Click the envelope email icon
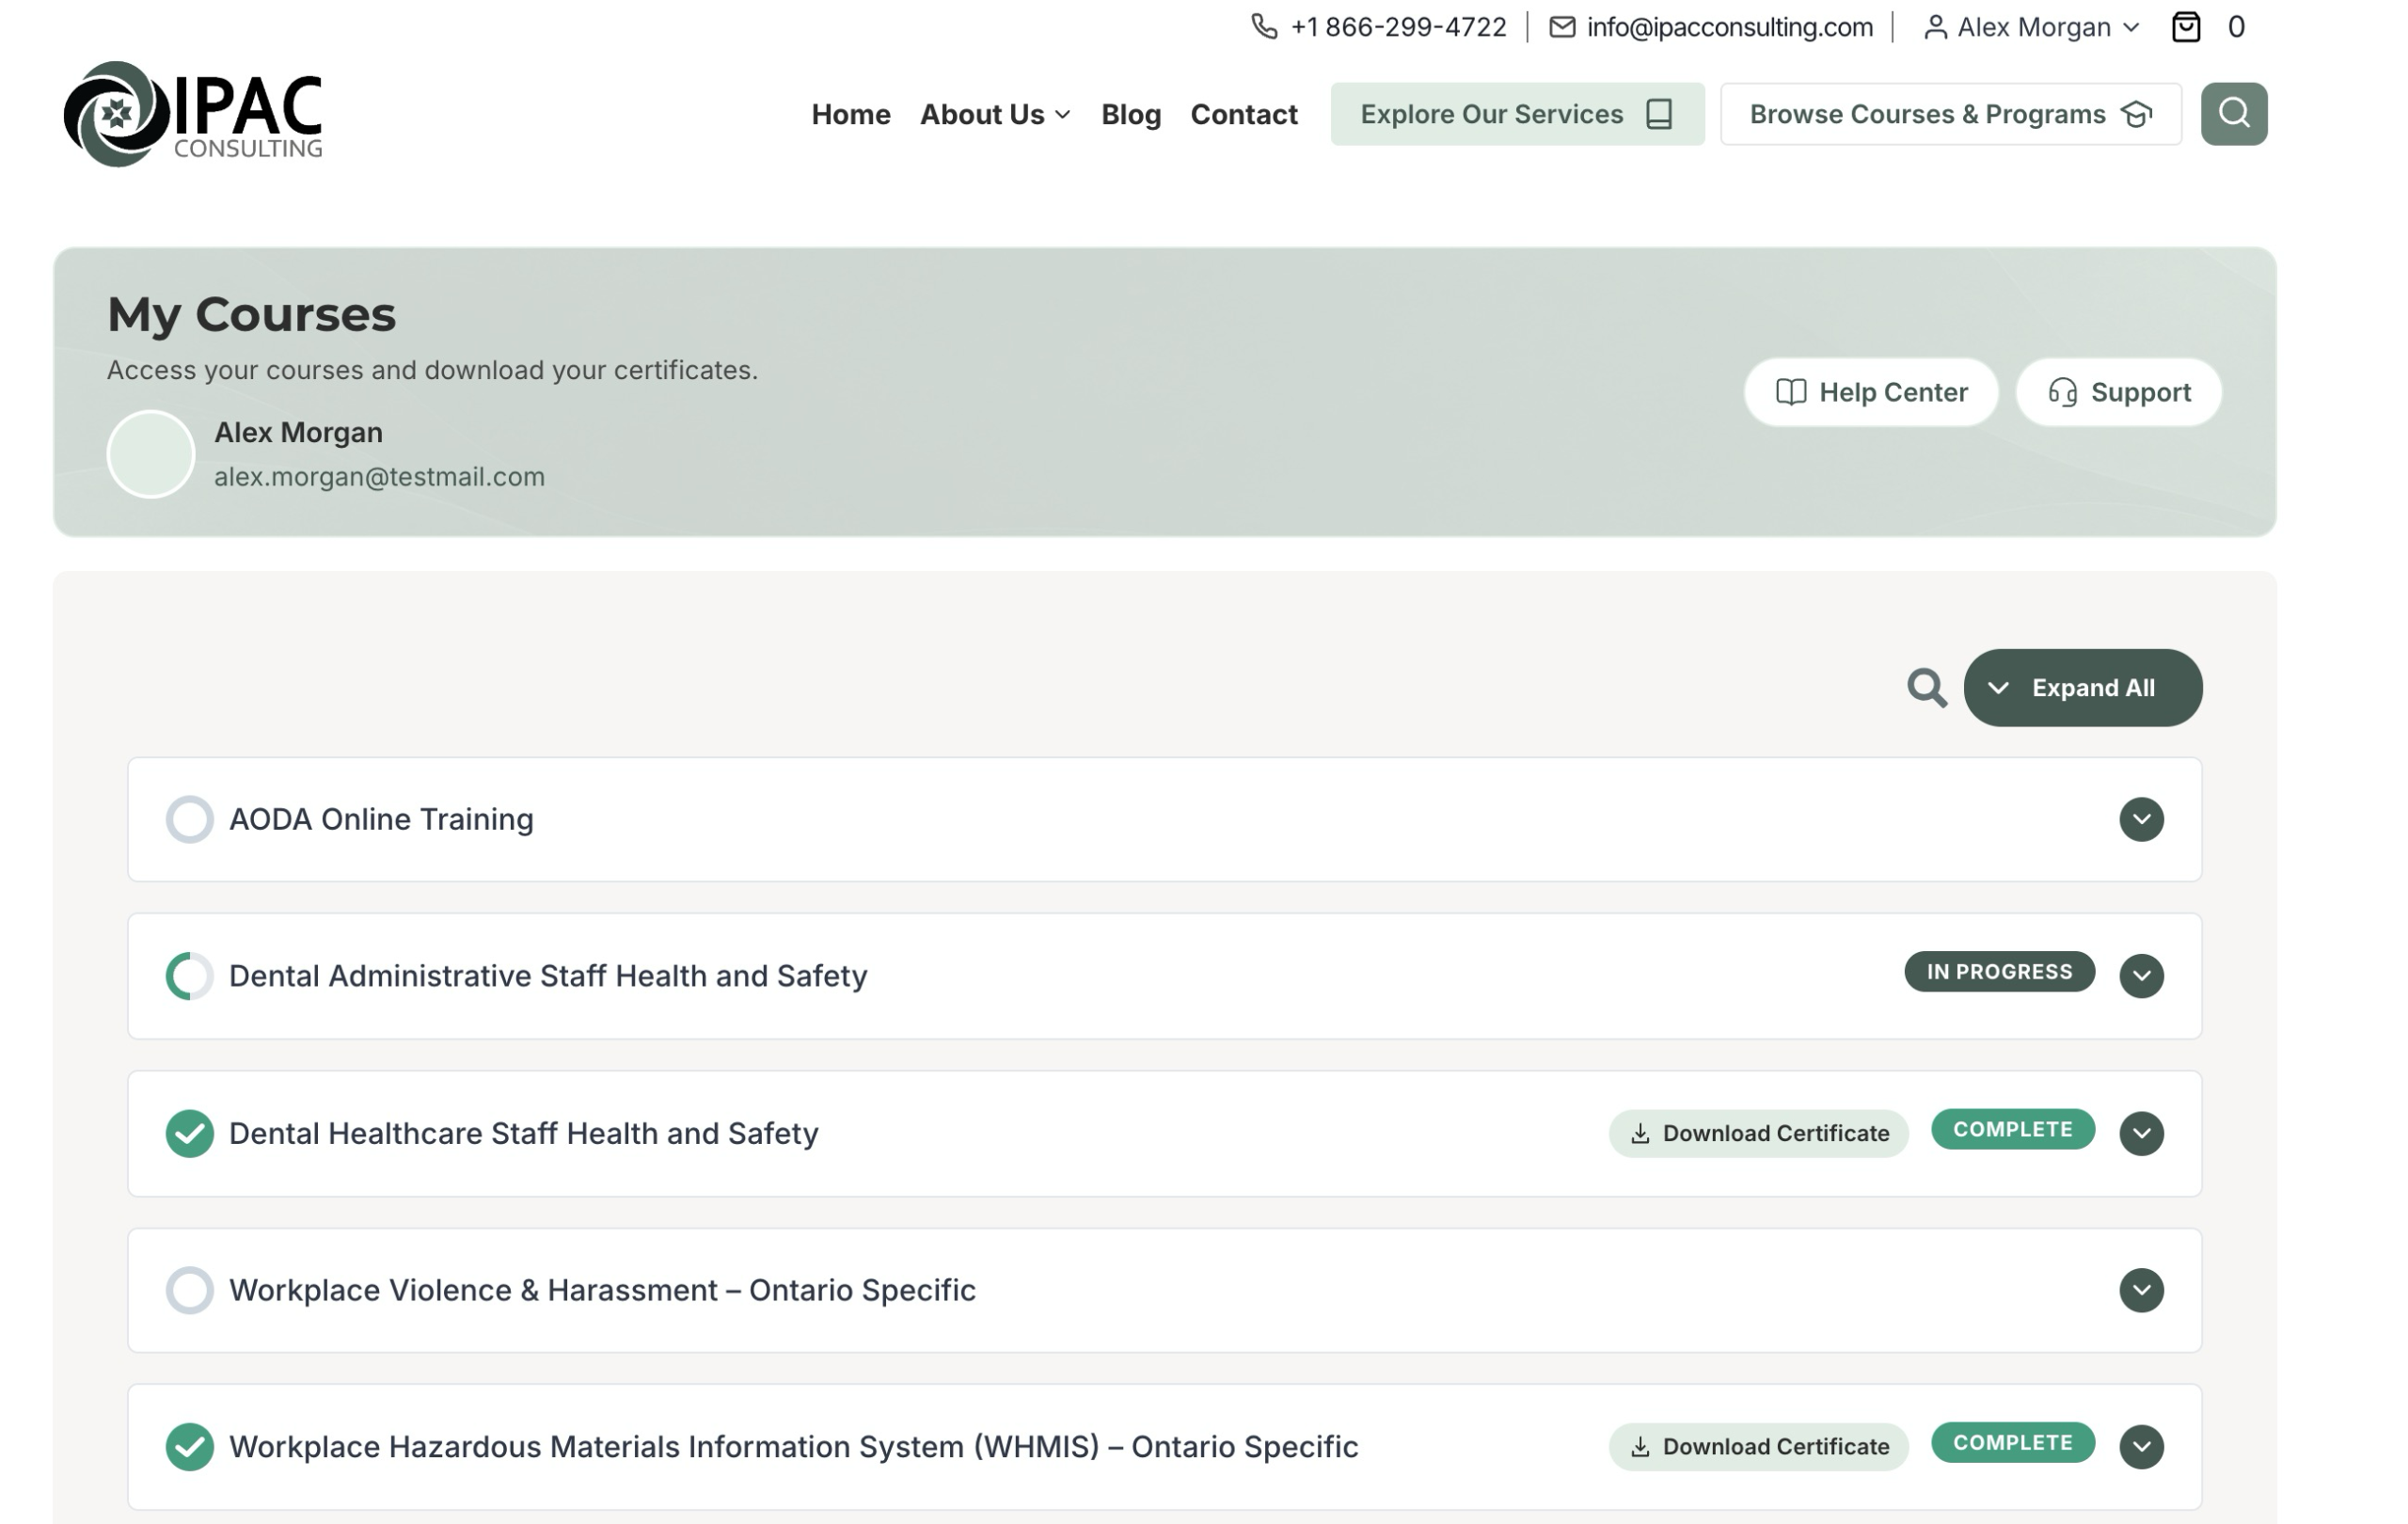The image size is (2408, 1524). click(1562, 27)
